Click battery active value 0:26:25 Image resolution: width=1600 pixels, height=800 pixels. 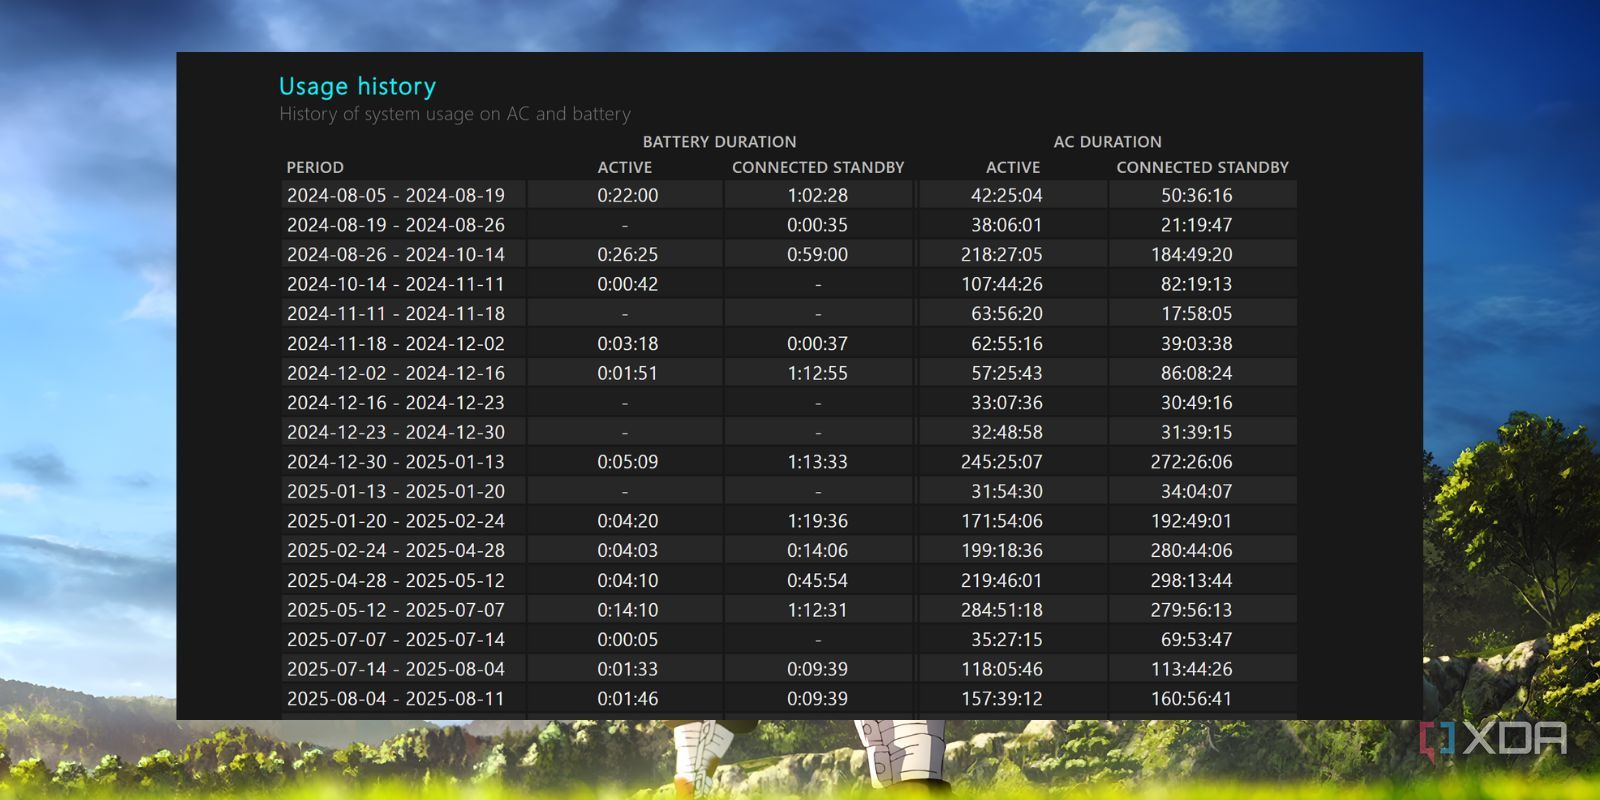click(628, 254)
